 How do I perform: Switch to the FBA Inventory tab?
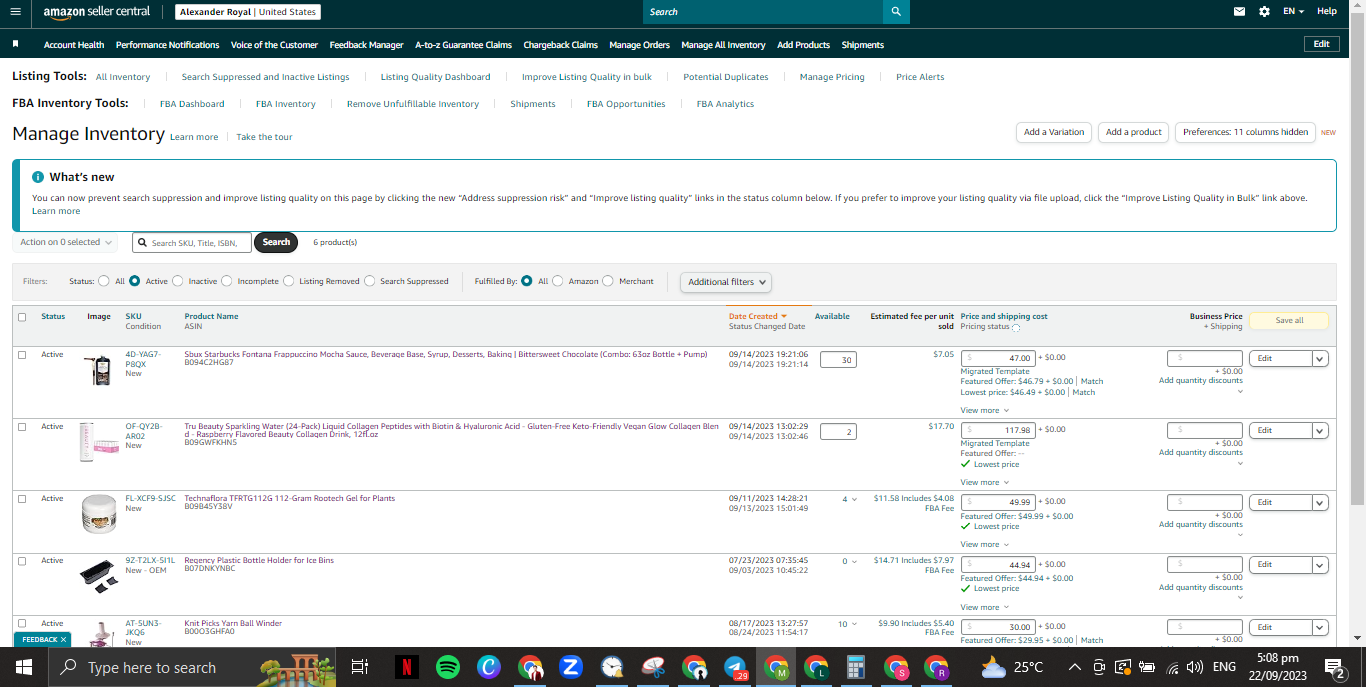click(x=285, y=103)
